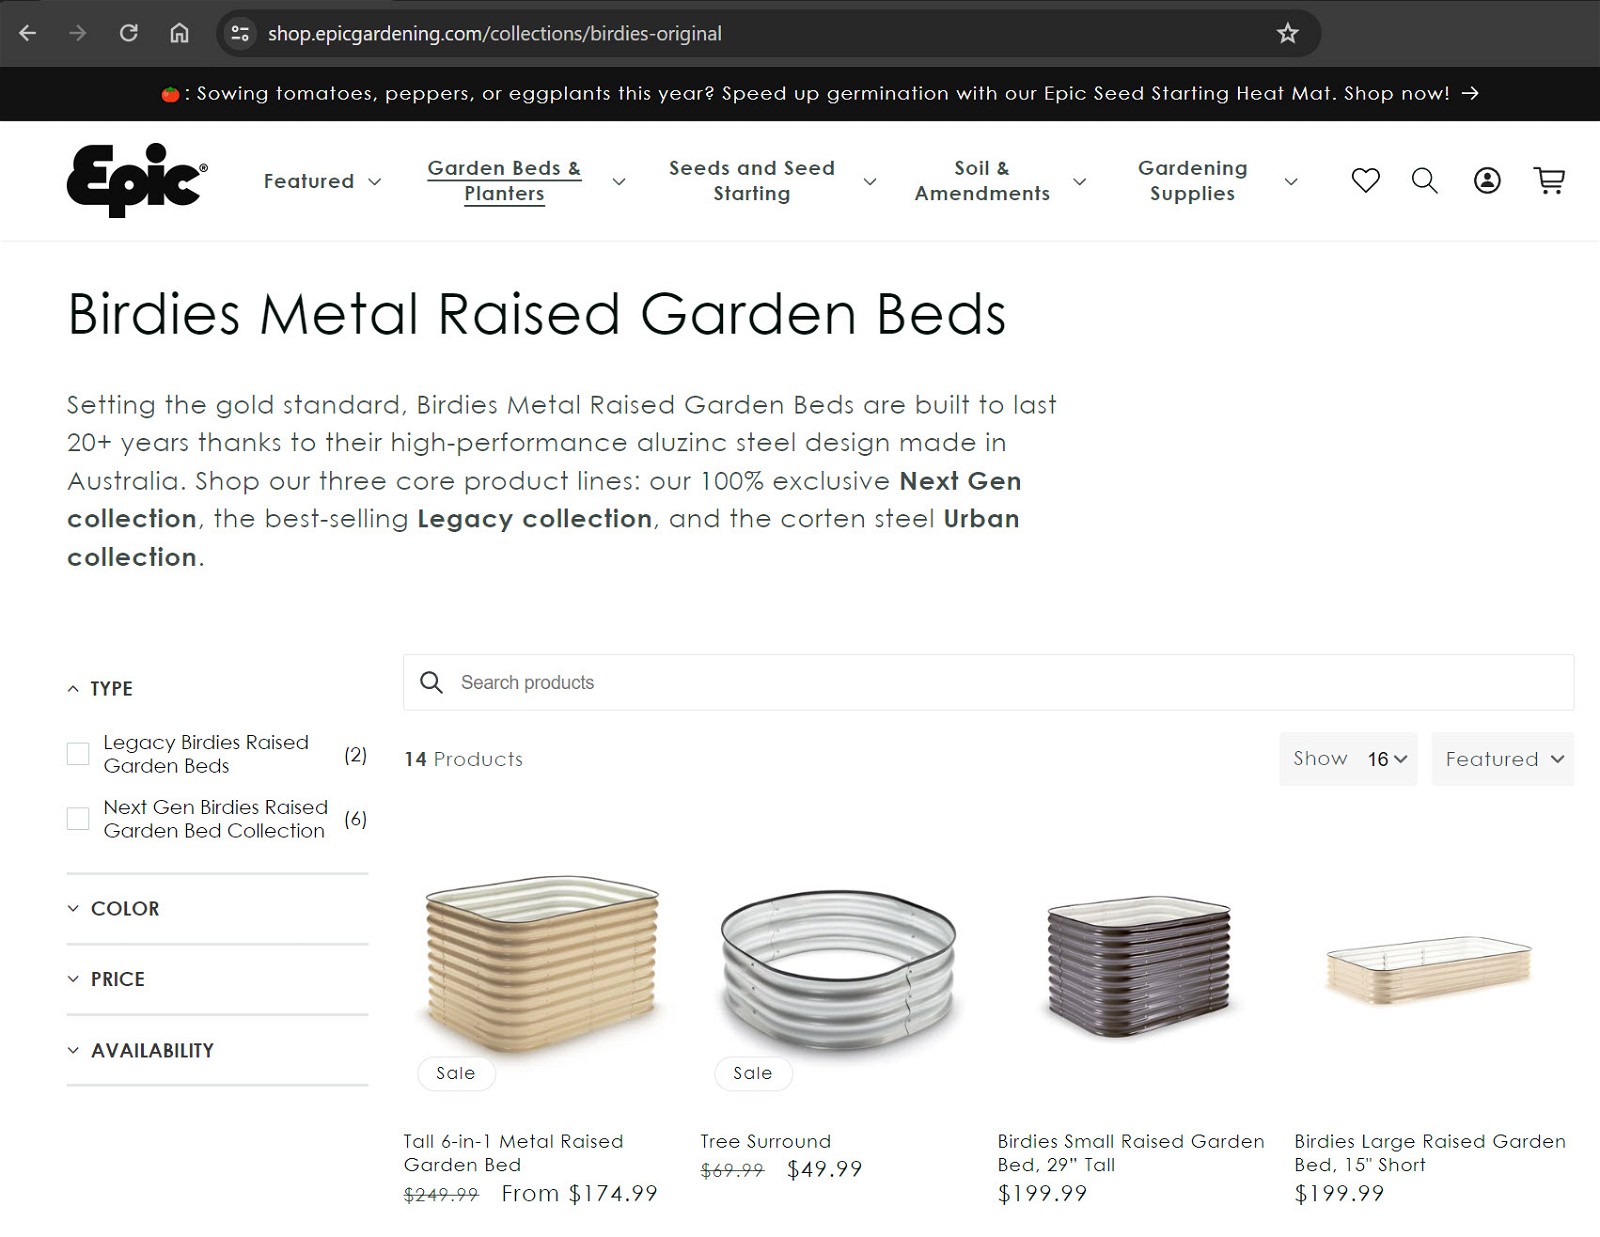Expand the PRICE filter section
Viewport: 1600px width, 1237px height.
(x=117, y=980)
